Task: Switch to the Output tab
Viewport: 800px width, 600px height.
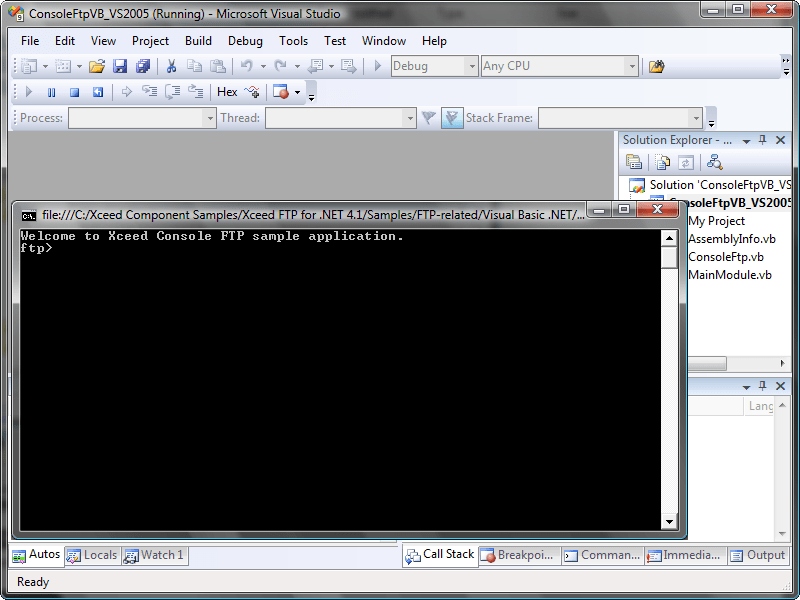Action: pos(762,555)
